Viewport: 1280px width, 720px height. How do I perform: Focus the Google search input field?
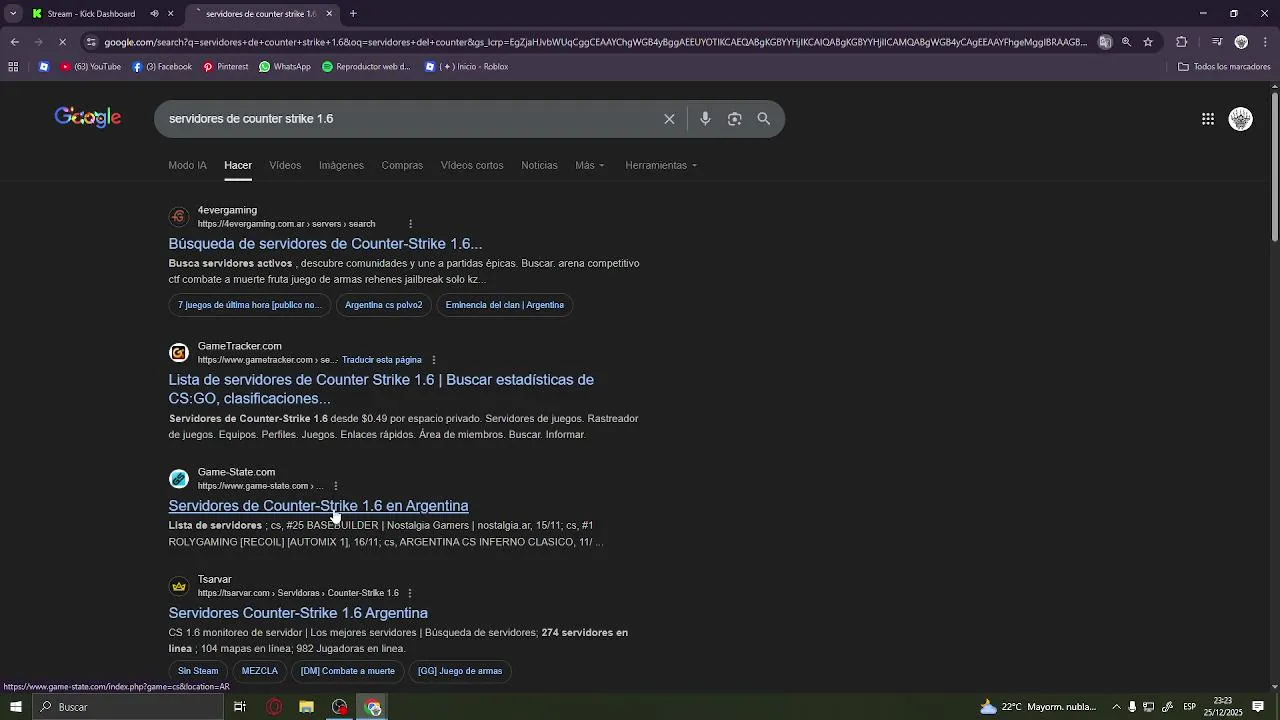click(410, 119)
